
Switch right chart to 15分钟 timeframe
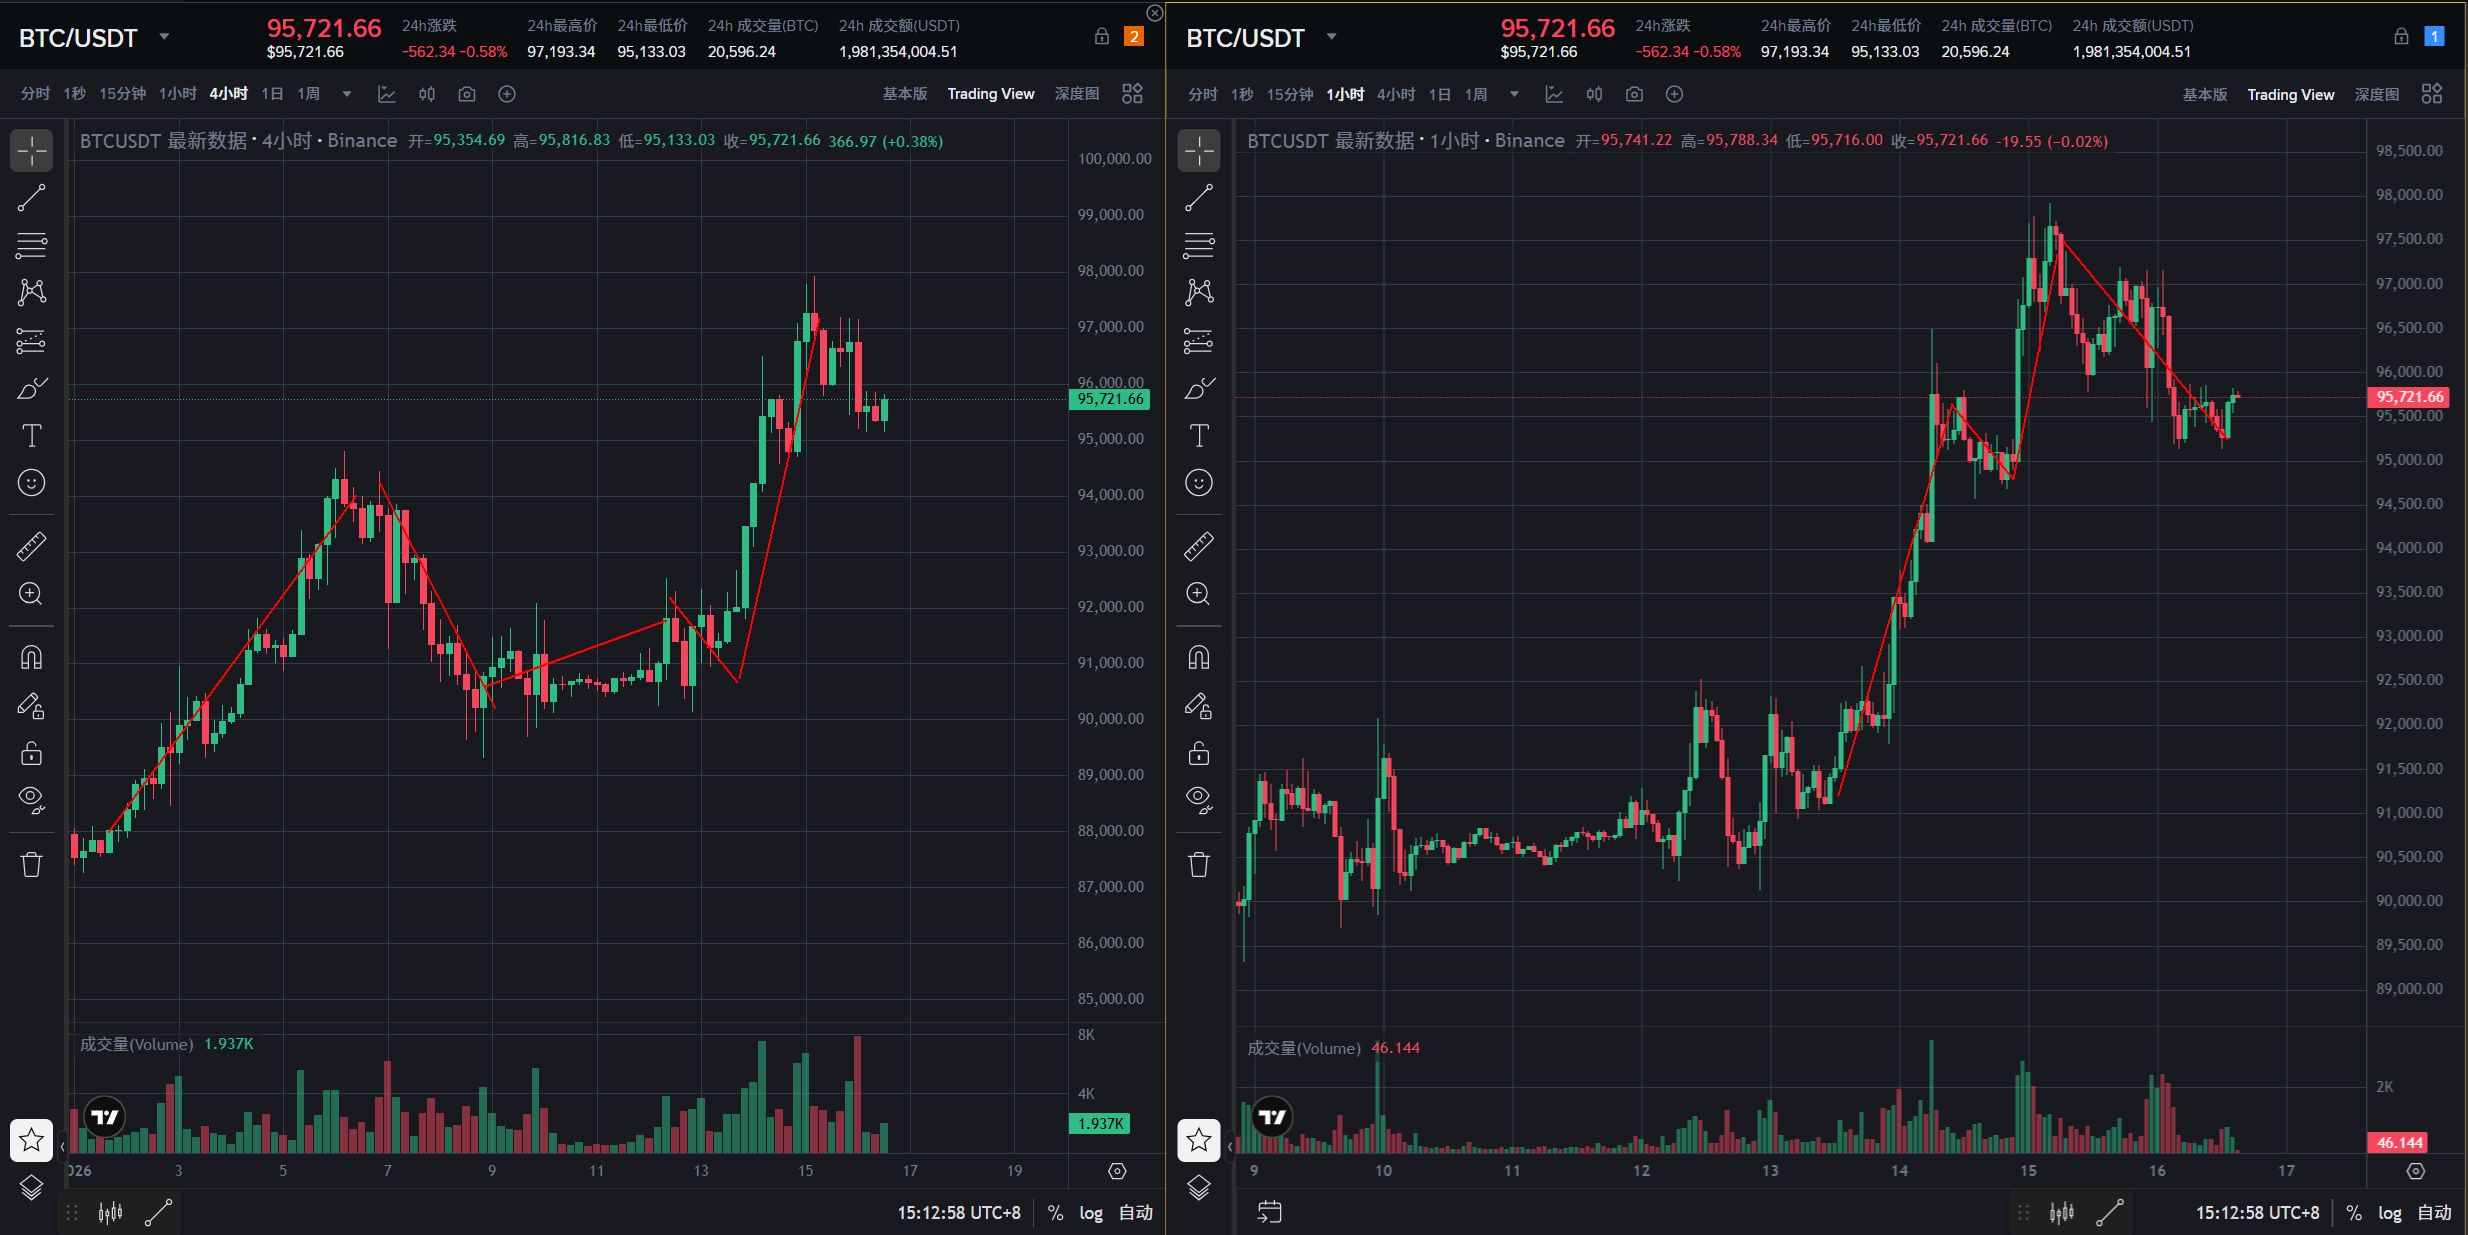[1289, 94]
